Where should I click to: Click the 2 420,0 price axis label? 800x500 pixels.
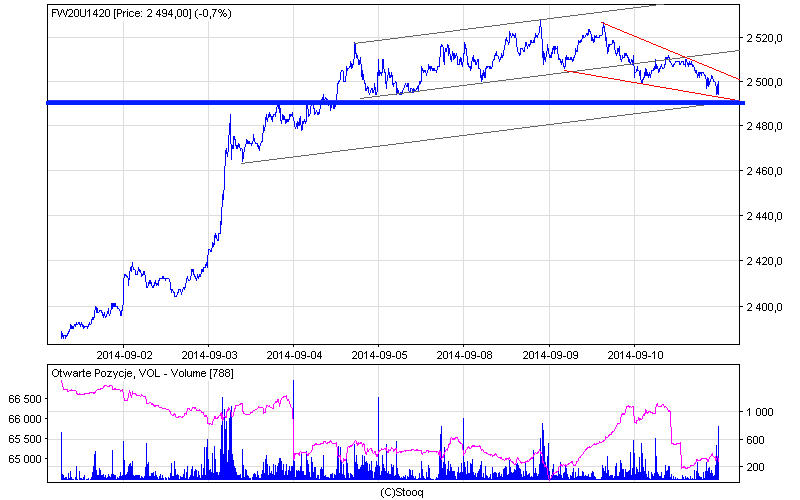tap(764, 261)
